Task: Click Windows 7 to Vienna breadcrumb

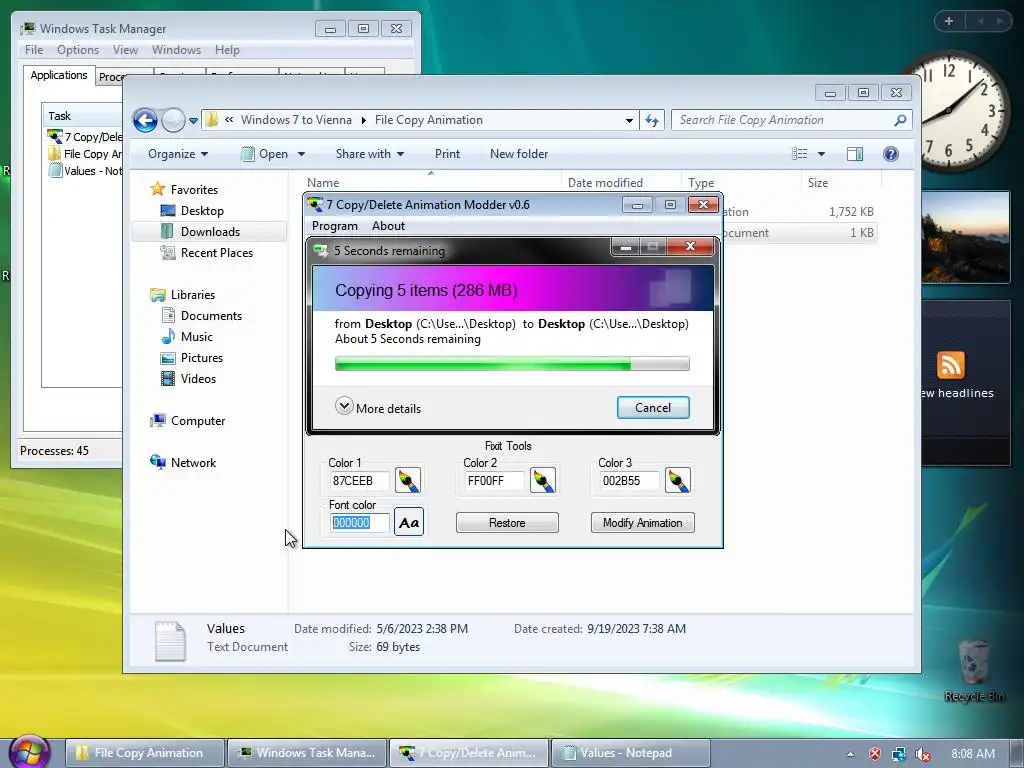Action: [x=296, y=120]
